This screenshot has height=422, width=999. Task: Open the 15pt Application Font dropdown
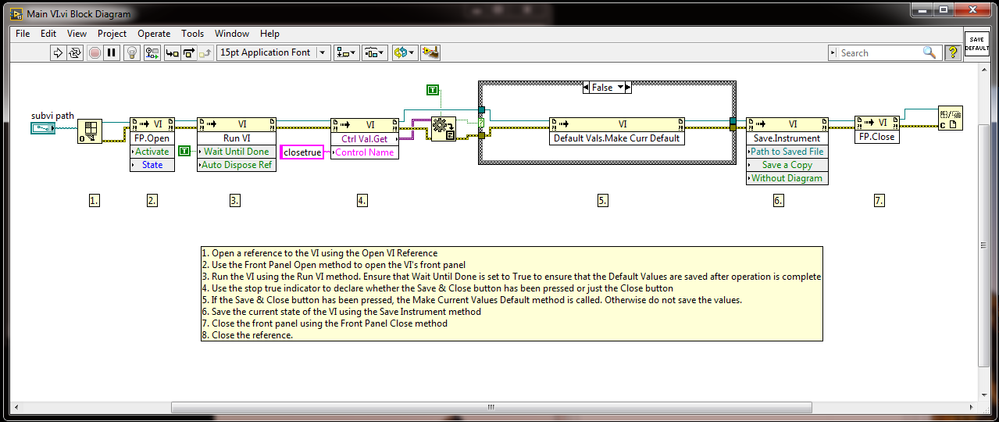(322, 52)
